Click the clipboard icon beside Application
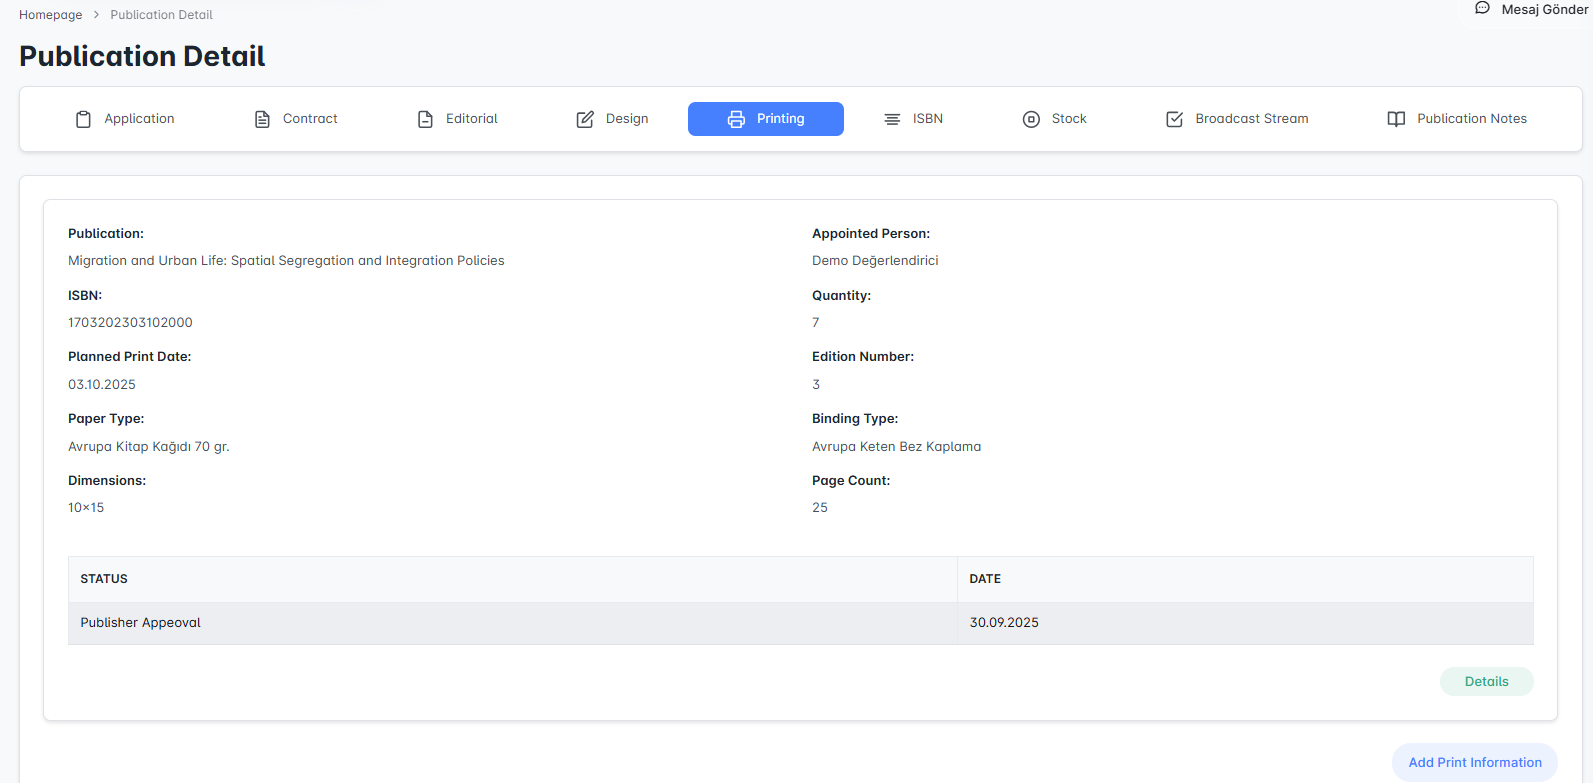 coord(84,119)
